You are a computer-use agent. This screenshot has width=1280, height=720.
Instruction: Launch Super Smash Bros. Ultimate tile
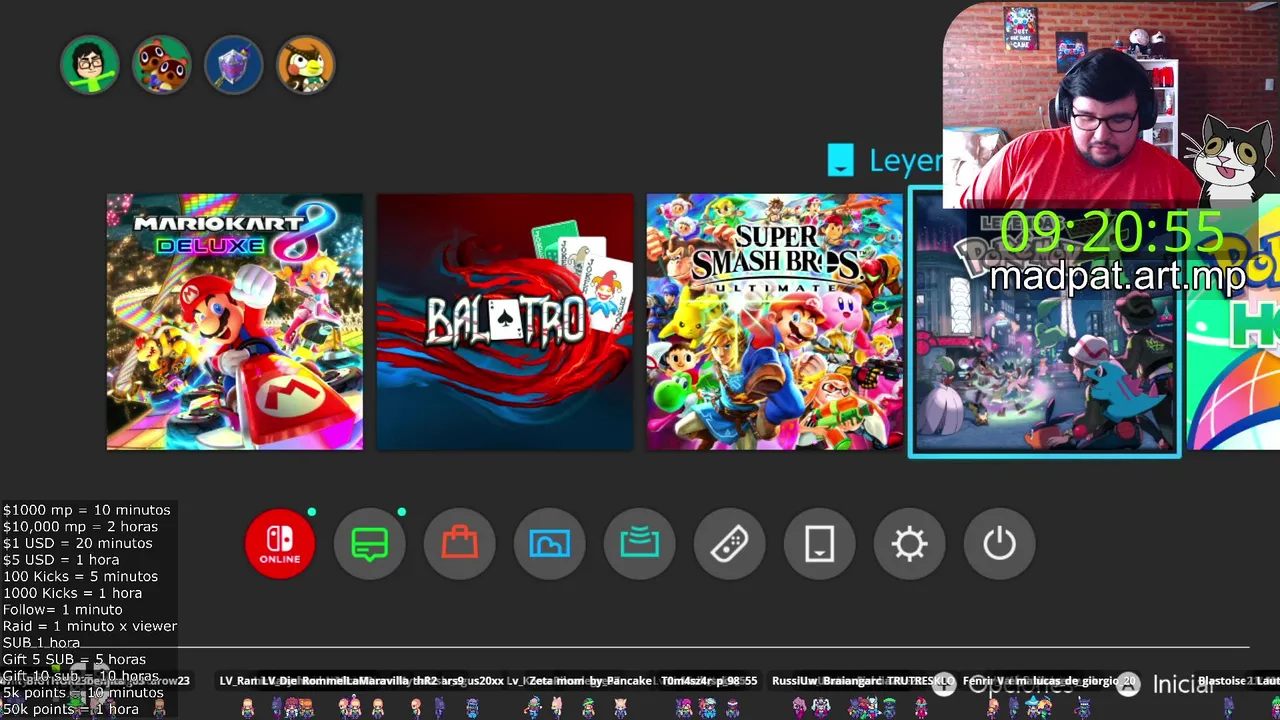click(775, 322)
